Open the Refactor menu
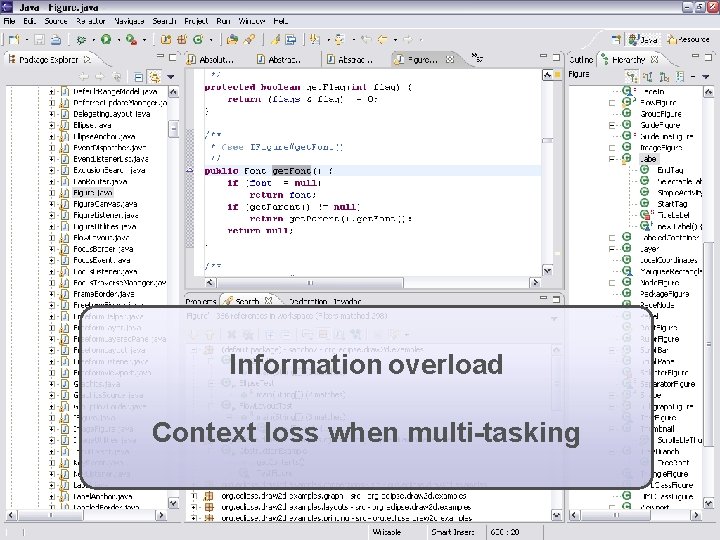Viewport: 720px width, 540px height. [91, 21]
